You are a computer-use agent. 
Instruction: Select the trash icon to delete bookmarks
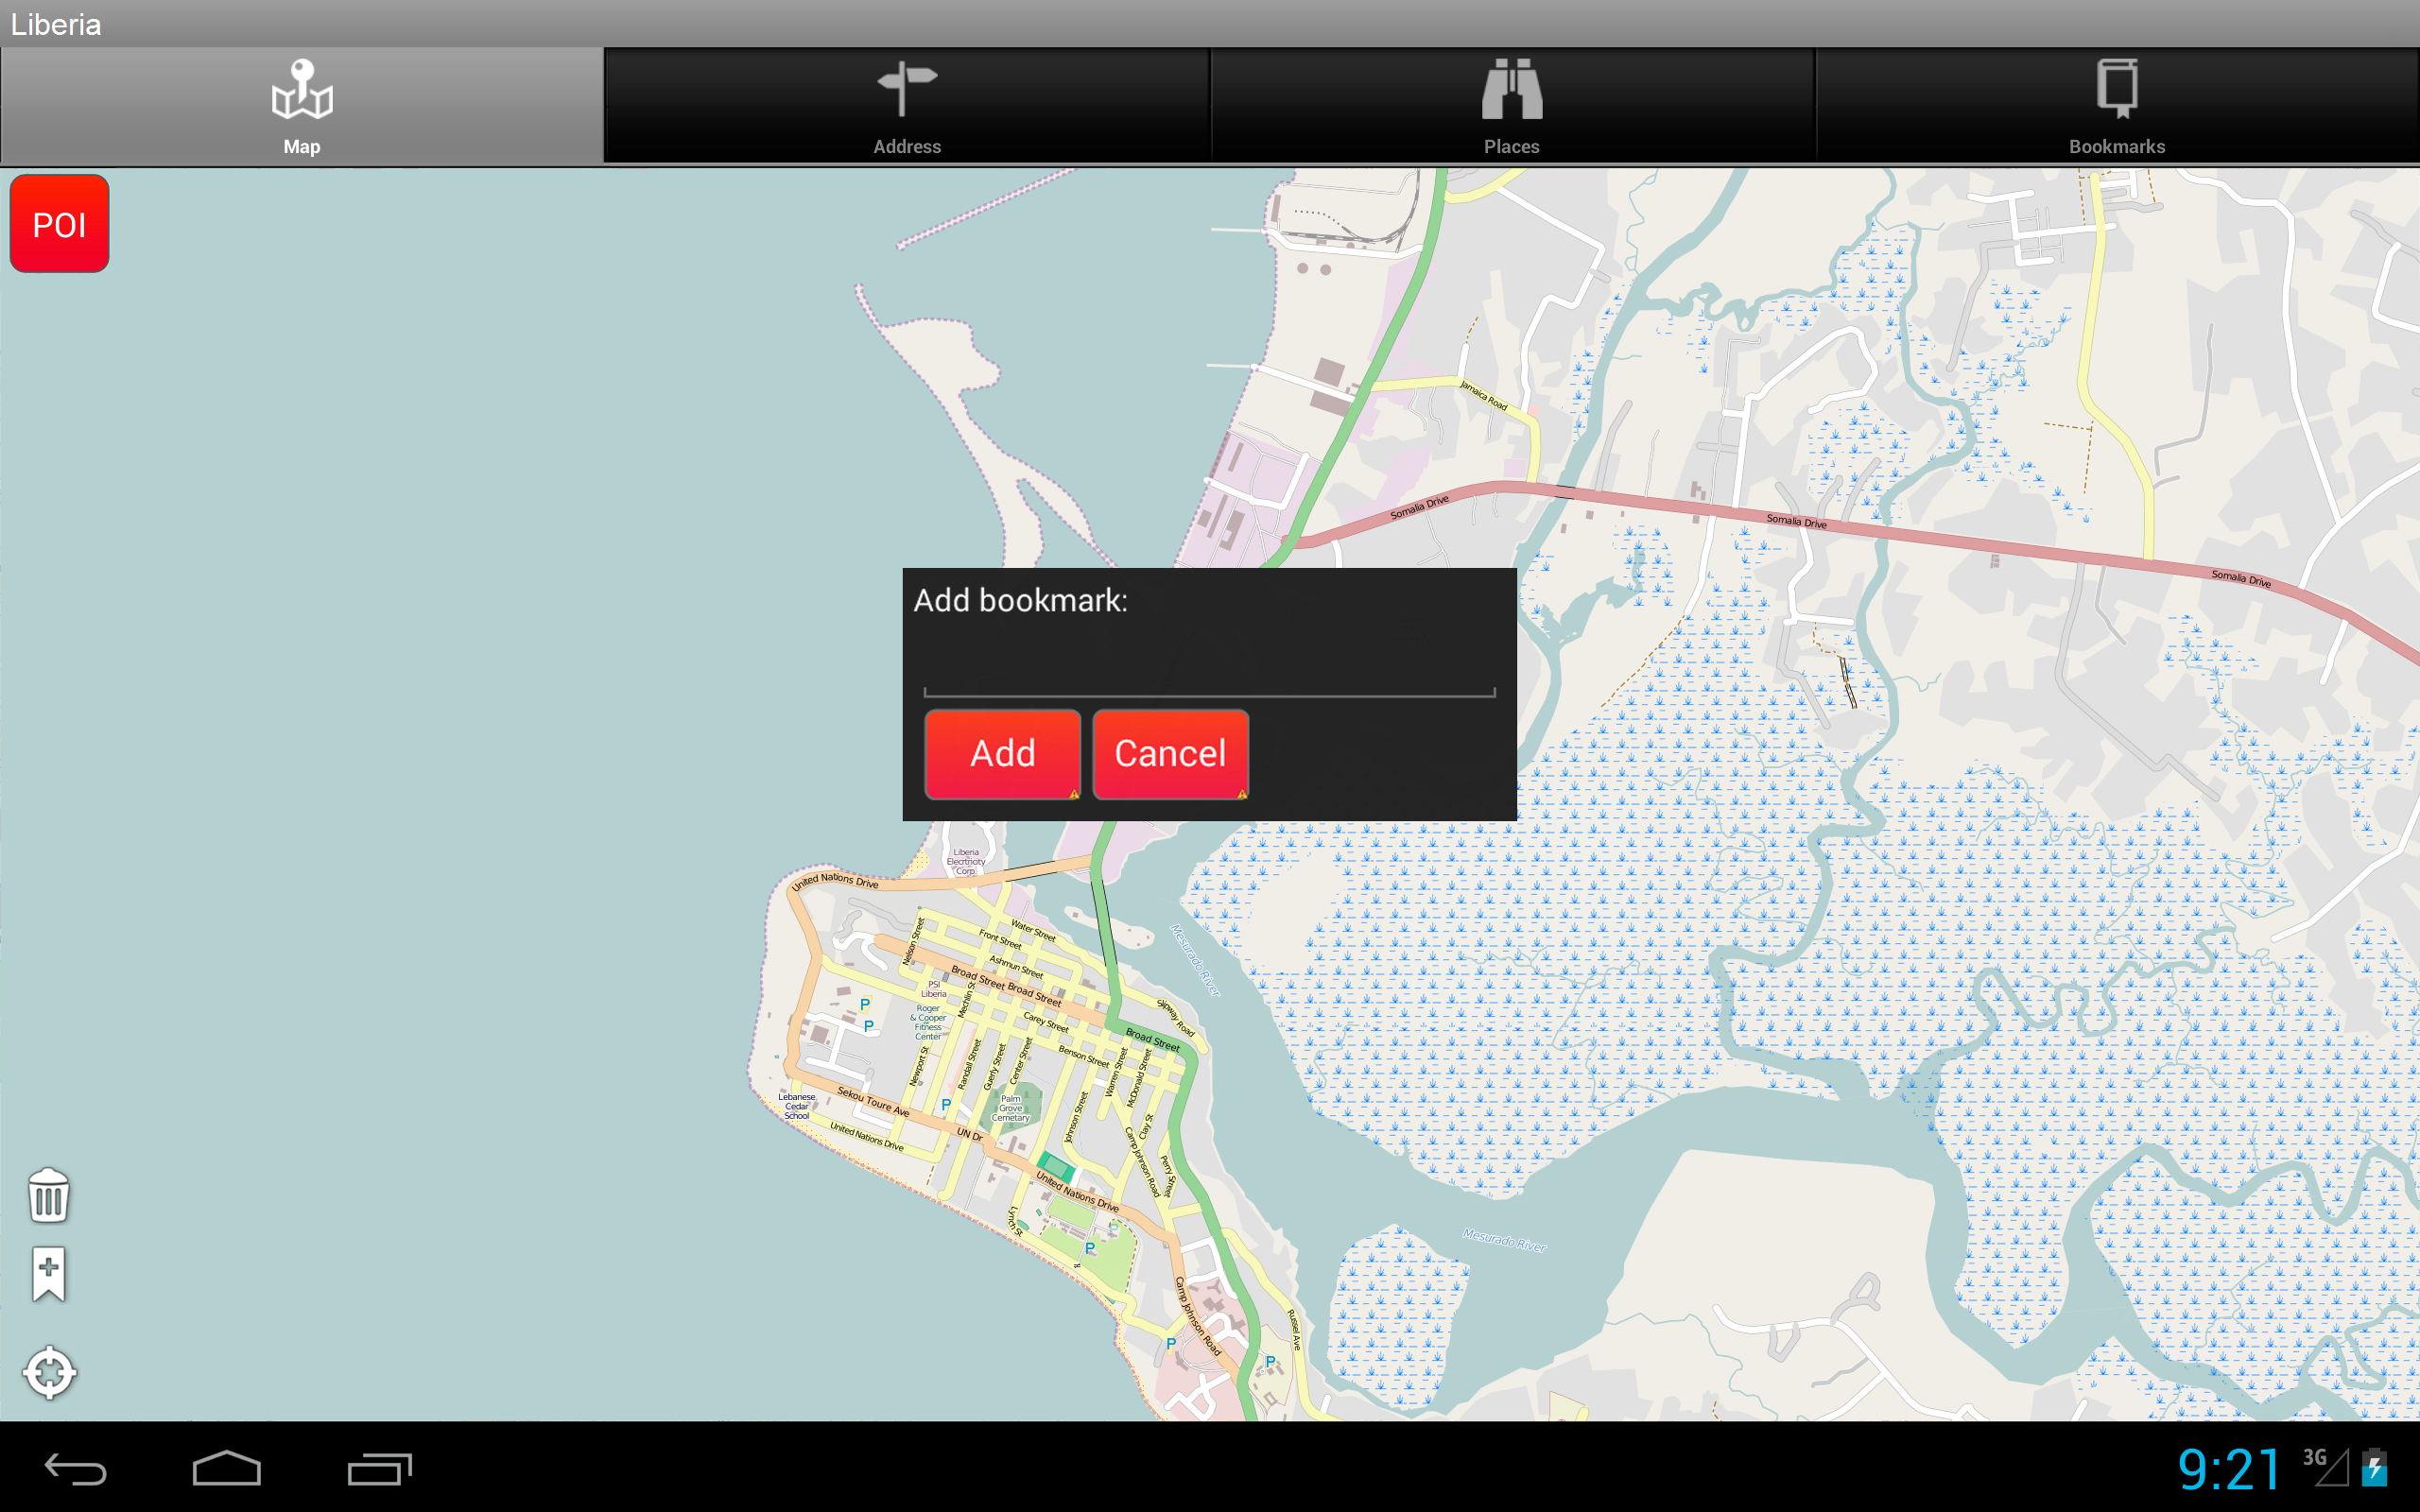coord(47,1196)
